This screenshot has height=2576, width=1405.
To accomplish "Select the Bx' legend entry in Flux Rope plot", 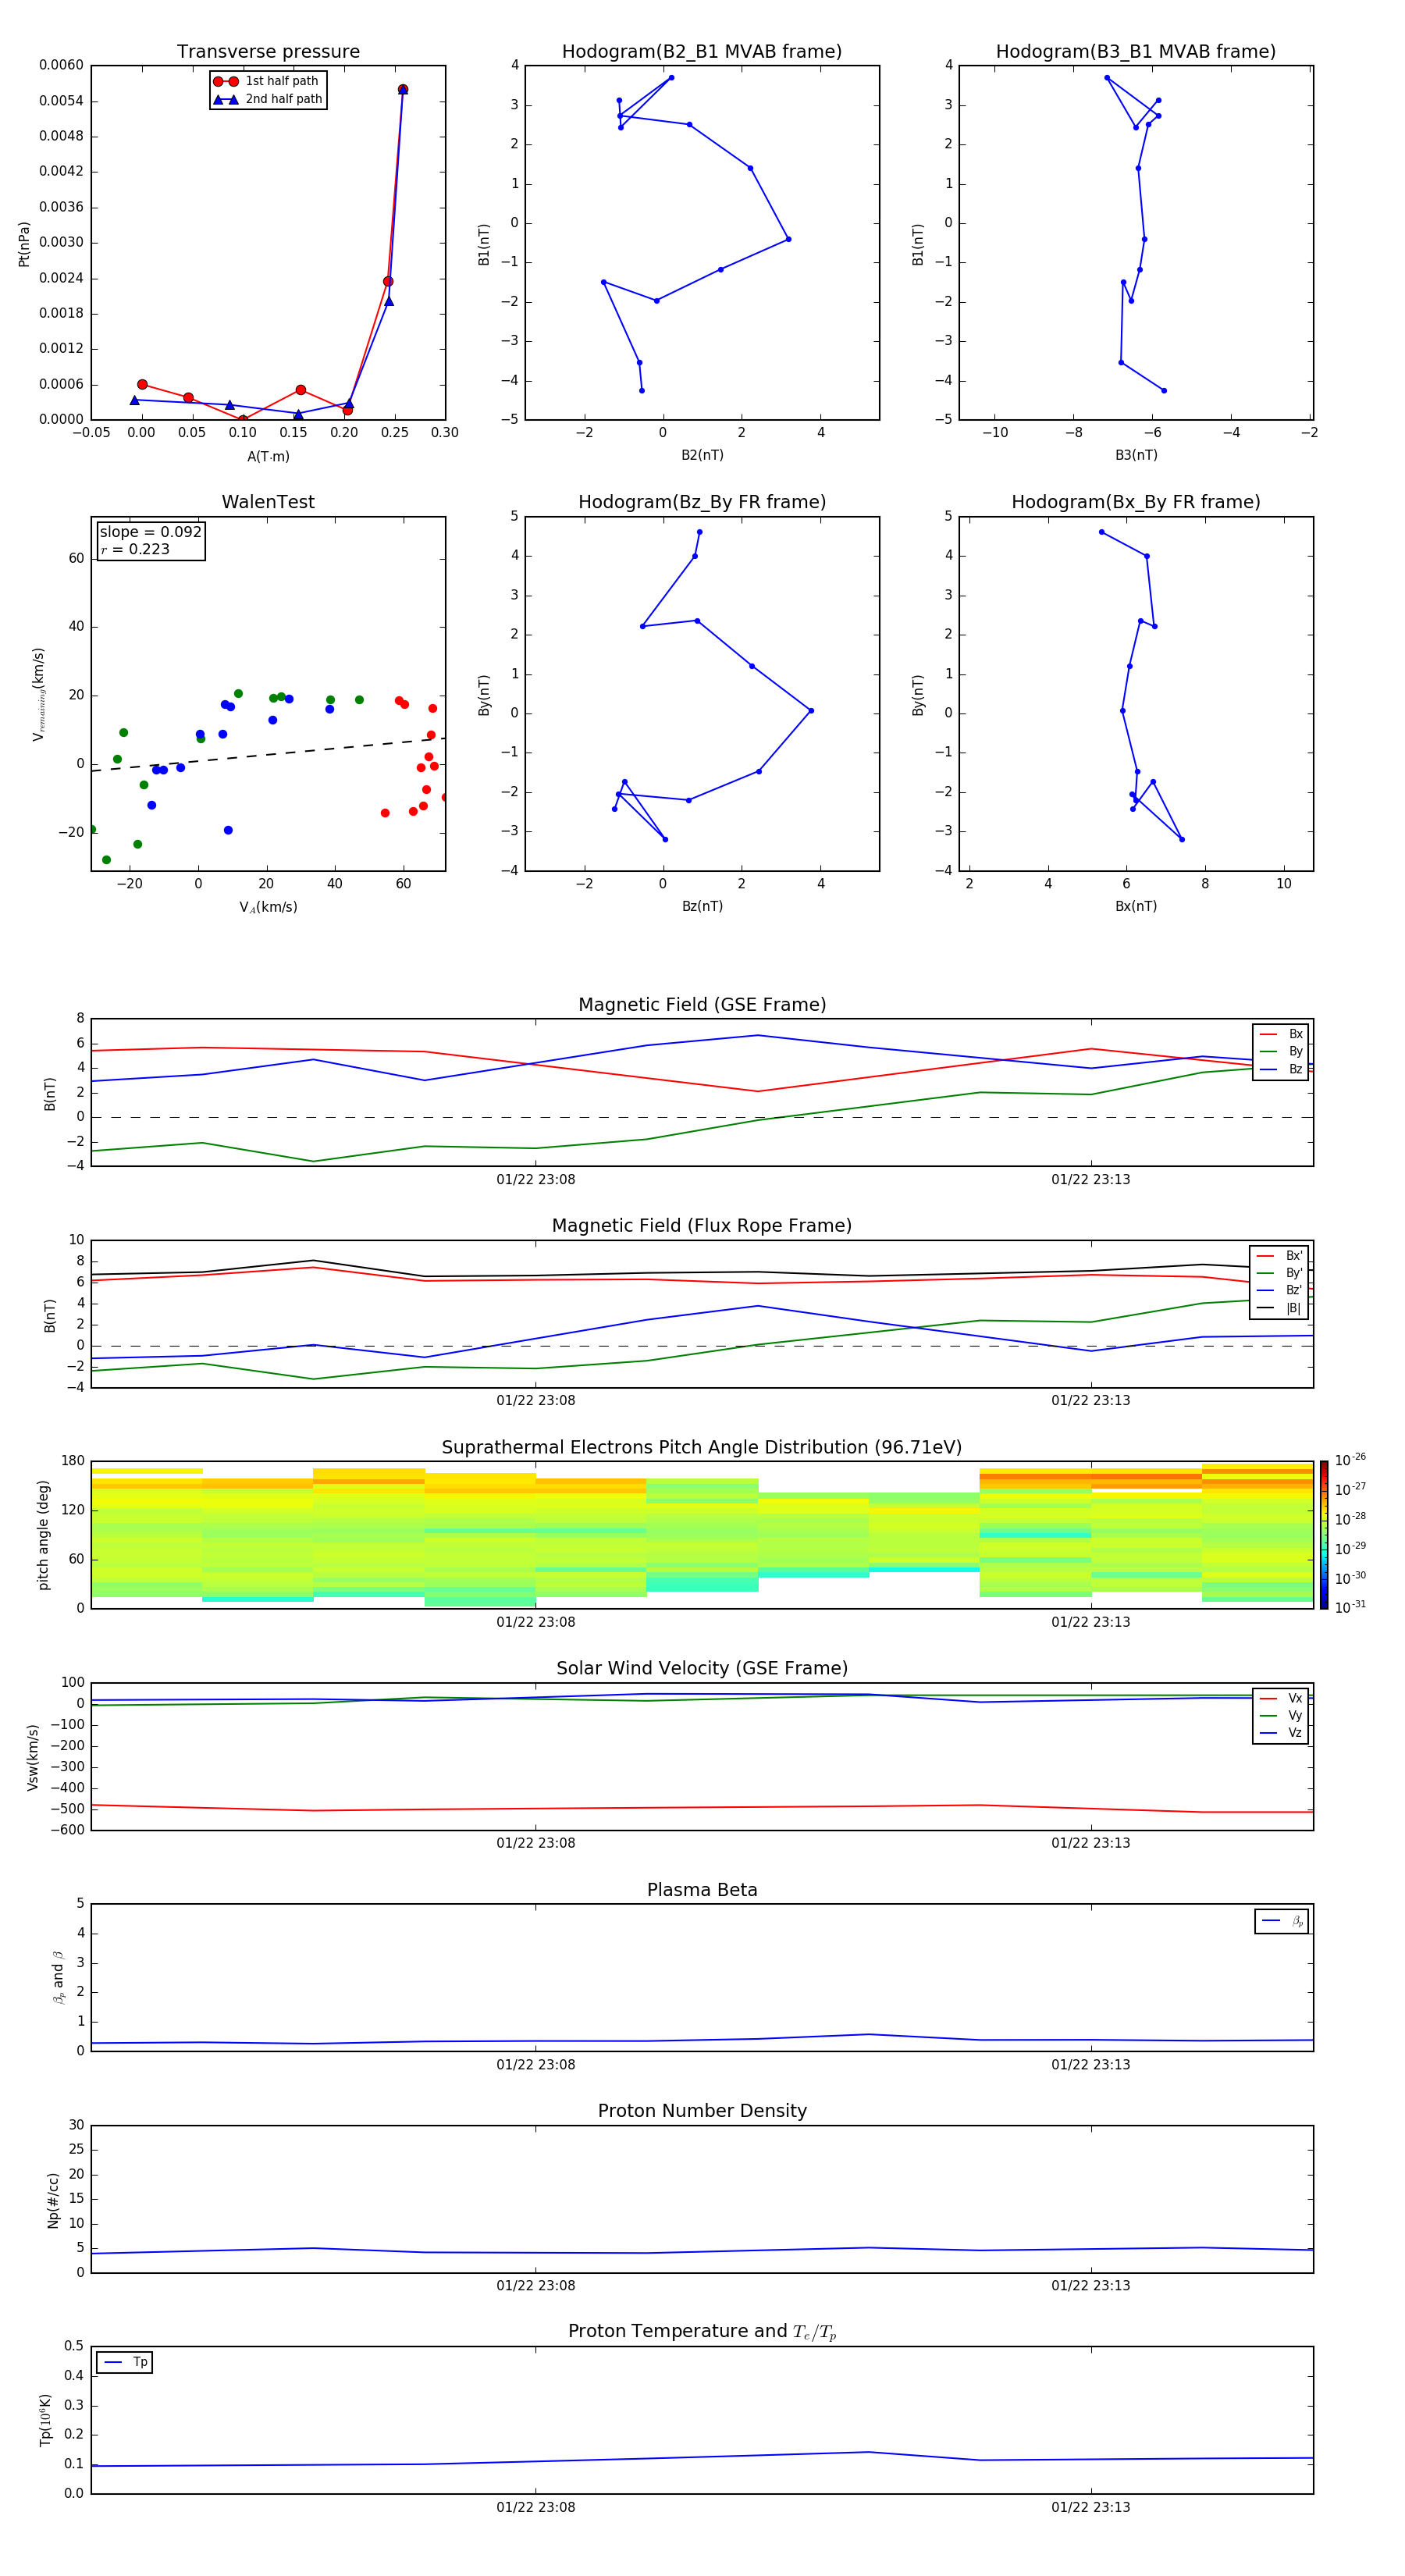I will click(x=1280, y=1256).
